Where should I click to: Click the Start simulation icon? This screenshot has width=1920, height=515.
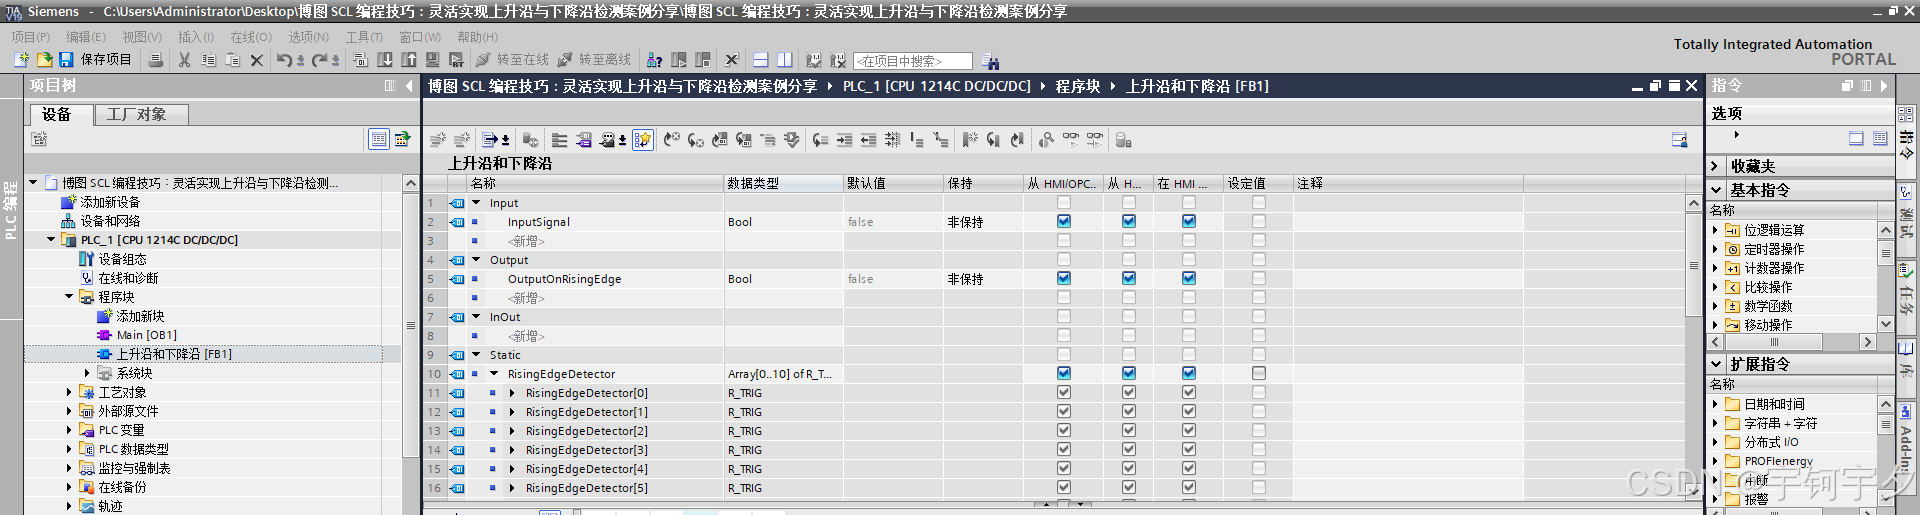pos(433,60)
